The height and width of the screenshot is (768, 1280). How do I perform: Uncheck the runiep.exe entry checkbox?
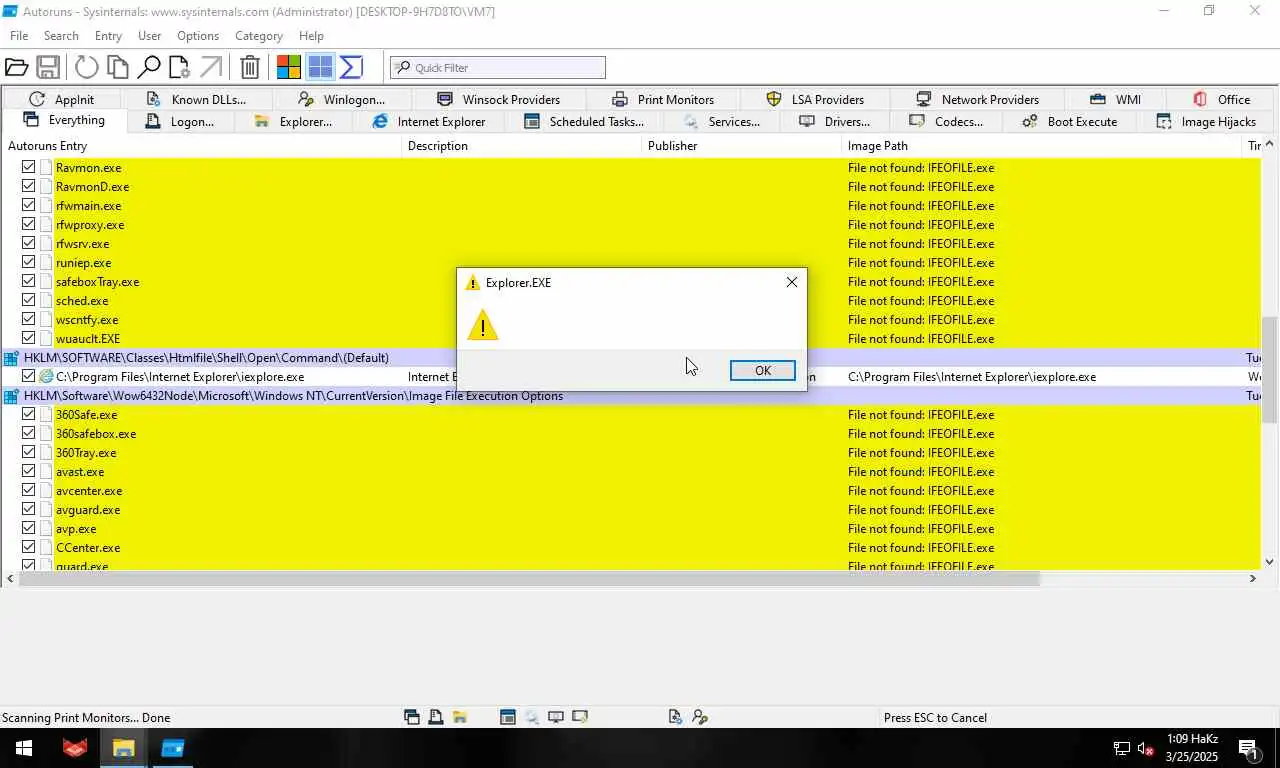pyautogui.click(x=29, y=262)
